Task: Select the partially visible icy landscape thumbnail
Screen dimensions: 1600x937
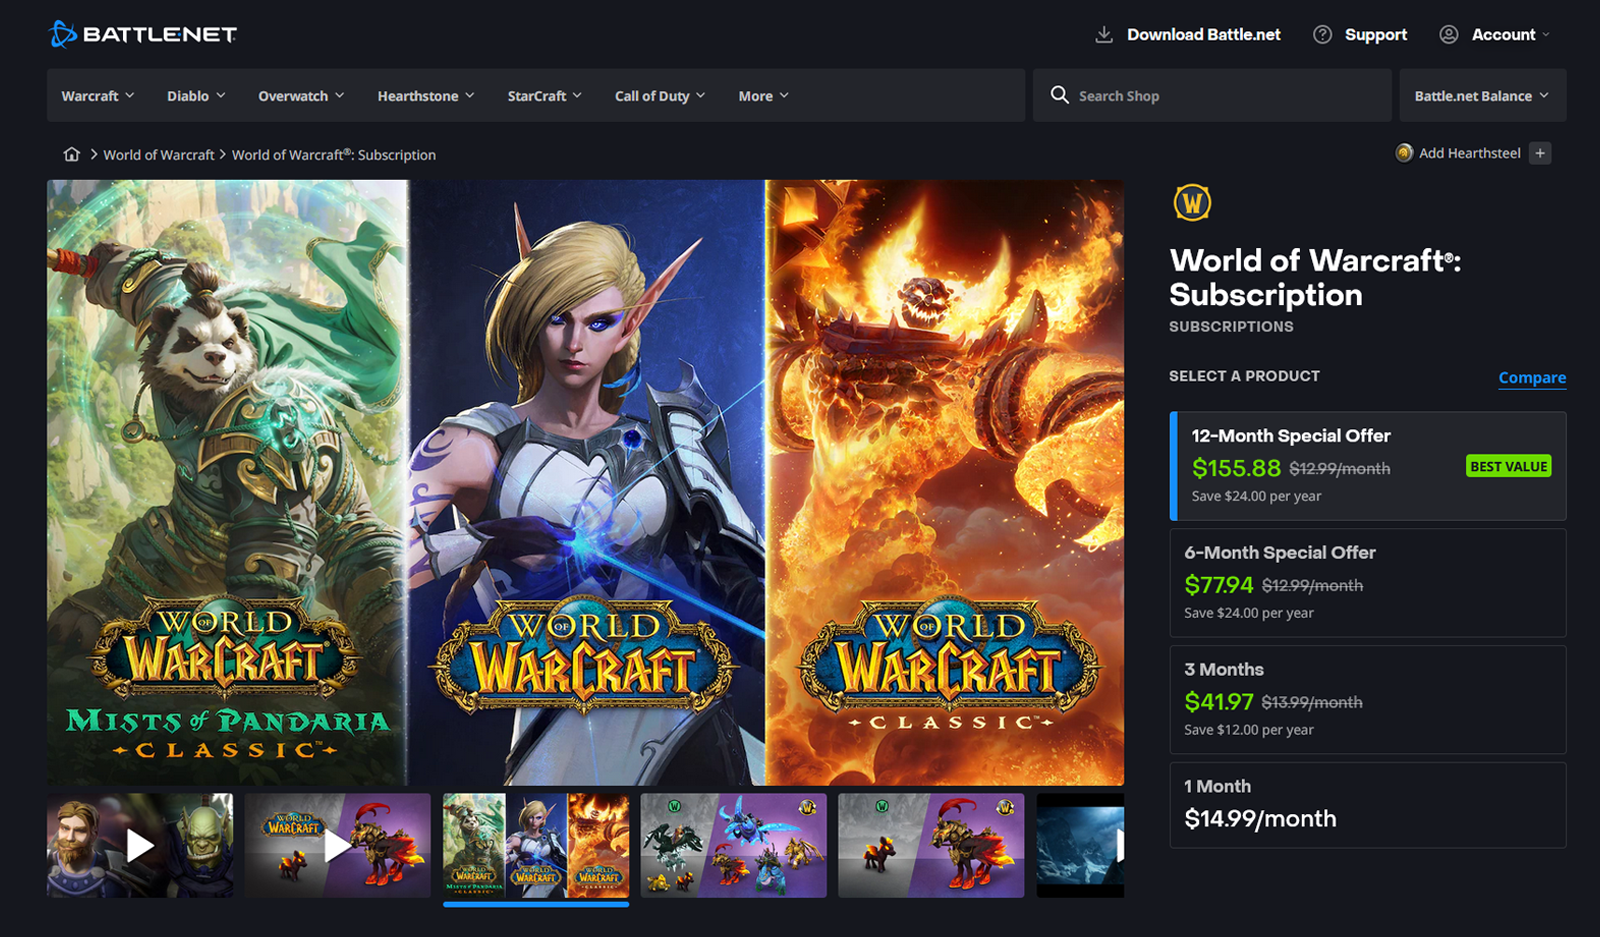Action: tap(1080, 846)
